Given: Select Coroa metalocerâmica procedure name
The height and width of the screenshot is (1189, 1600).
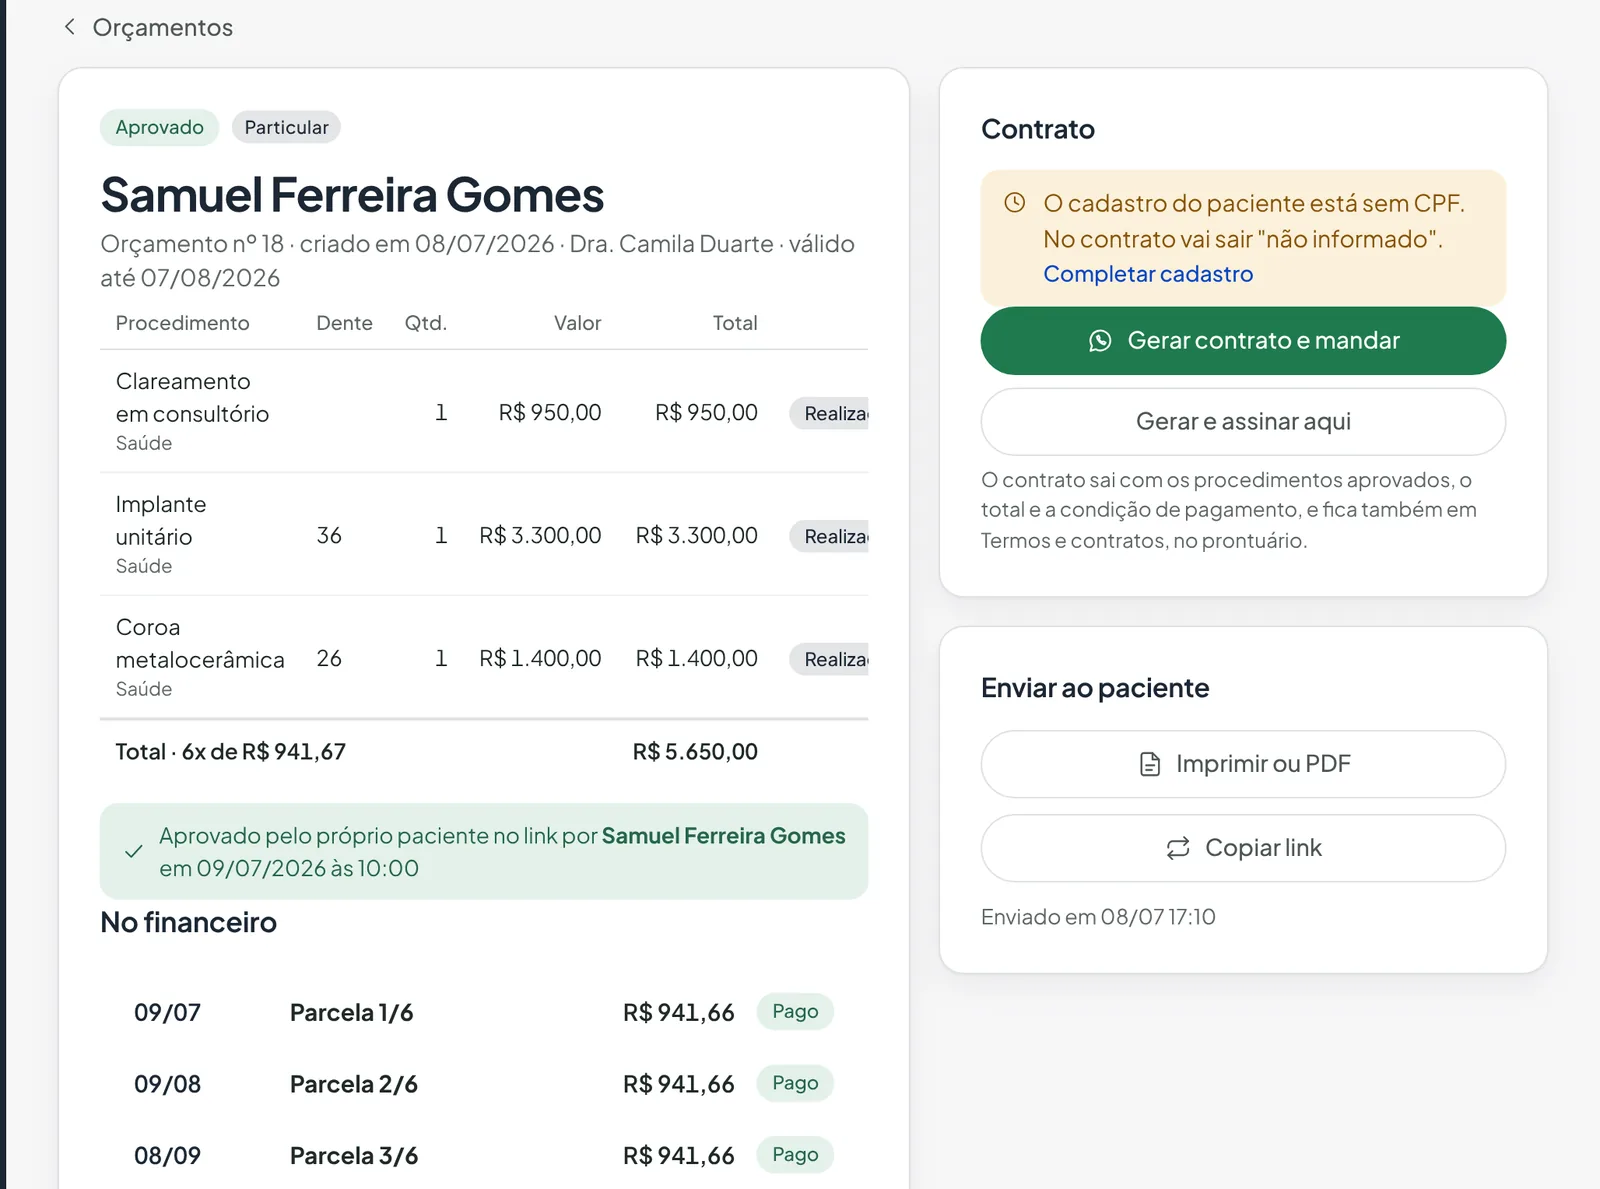Looking at the screenshot, I should point(200,643).
